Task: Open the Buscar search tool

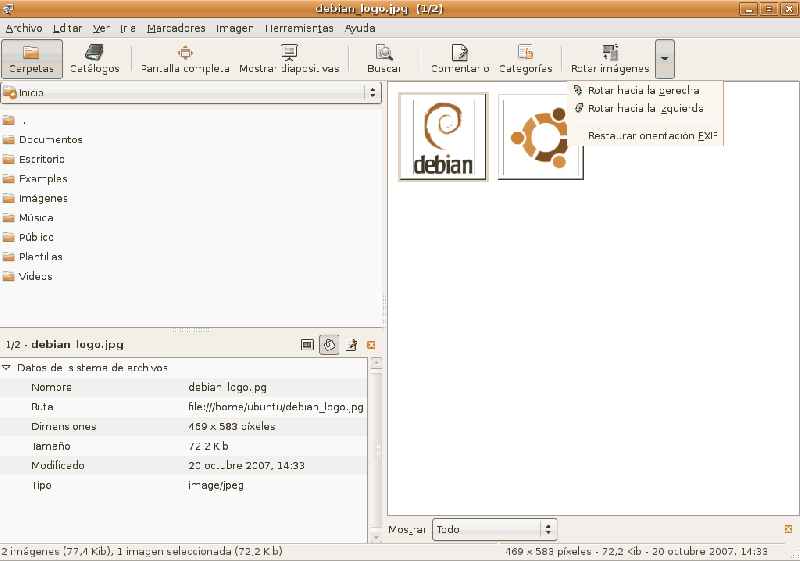Action: (384, 59)
